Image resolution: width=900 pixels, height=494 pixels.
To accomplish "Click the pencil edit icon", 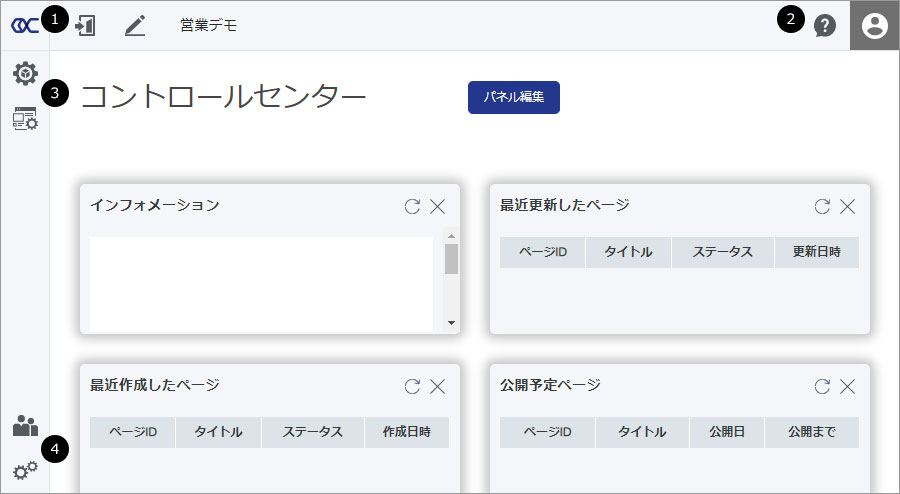I will pos(135,26).
